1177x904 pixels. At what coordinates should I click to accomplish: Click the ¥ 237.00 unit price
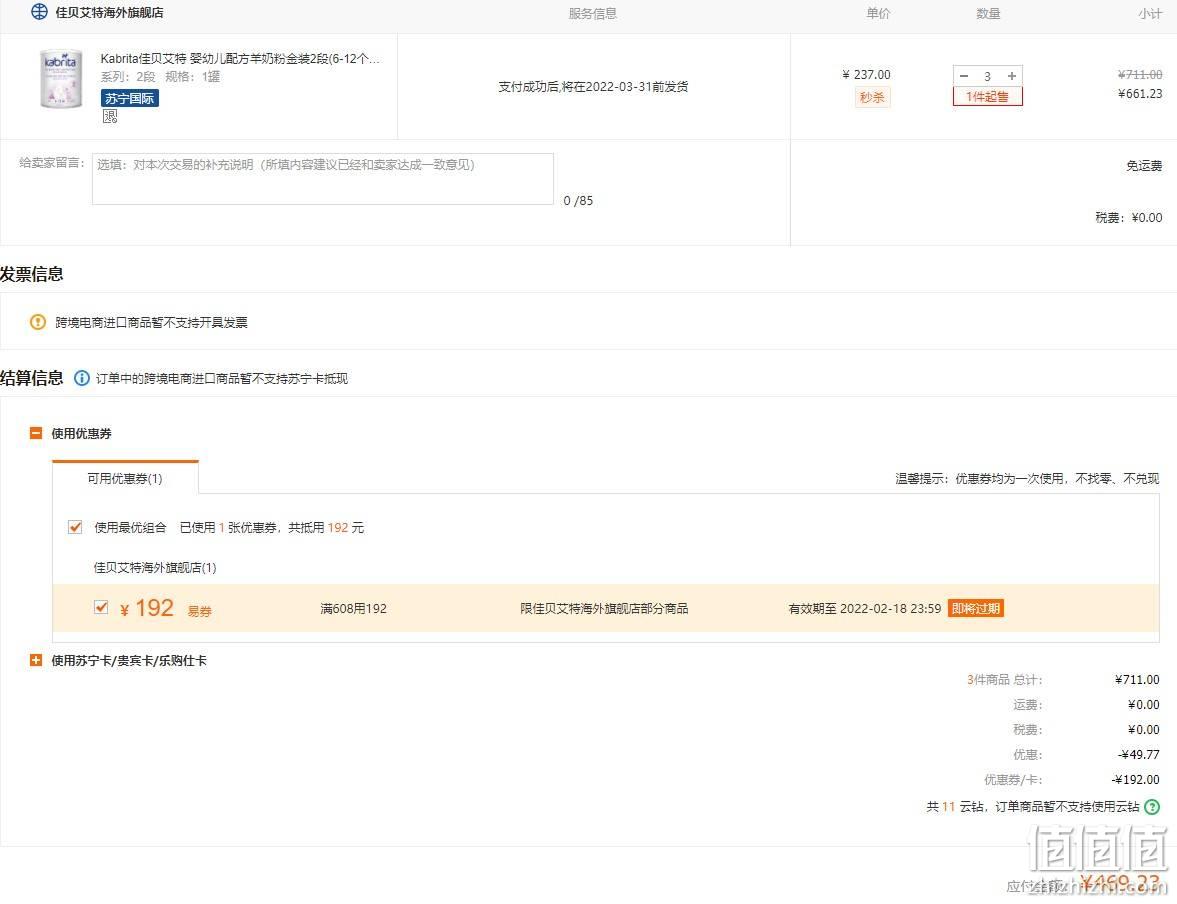tap(866, 74)
